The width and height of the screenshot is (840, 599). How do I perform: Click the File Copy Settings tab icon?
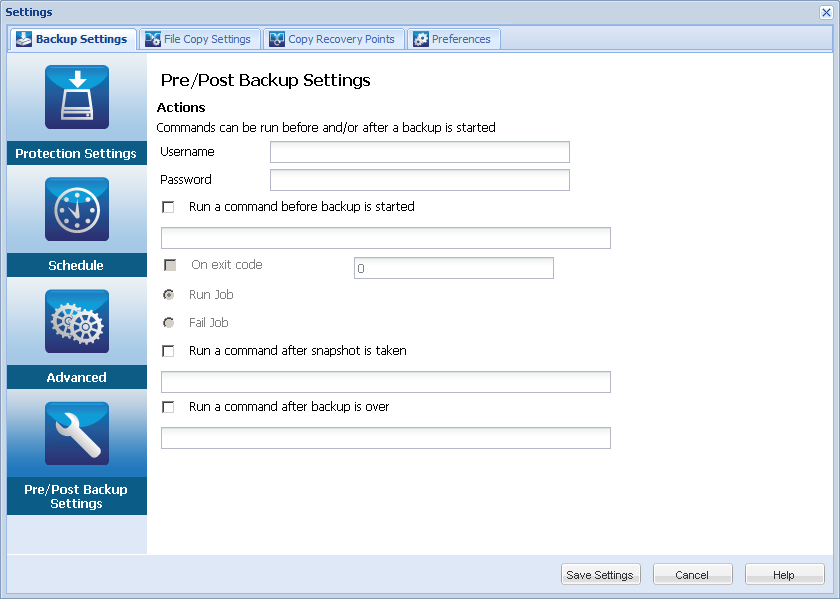tap(153, 39)
